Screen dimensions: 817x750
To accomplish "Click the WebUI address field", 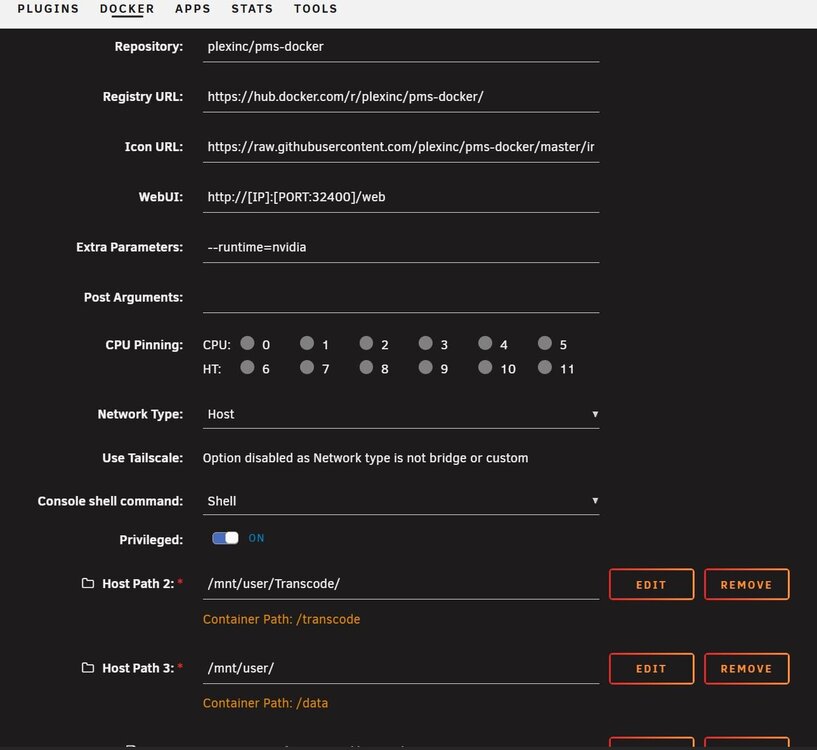I will point(401,198).
